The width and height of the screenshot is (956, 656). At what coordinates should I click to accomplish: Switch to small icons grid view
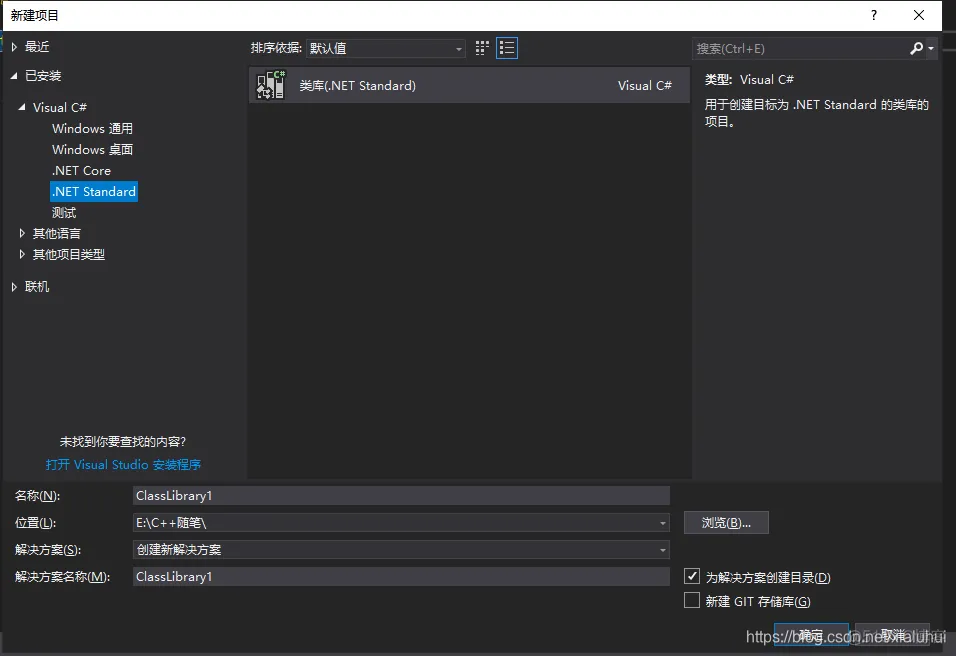(x=482, y=48)
